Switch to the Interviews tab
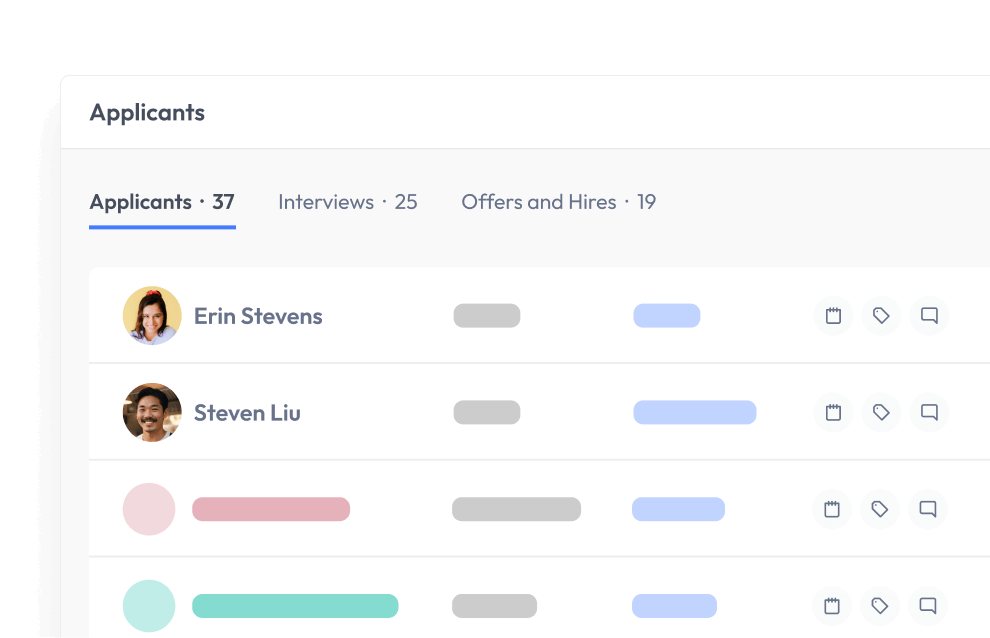Image resolution: width=990 pixels, height=638 pixels. point(347,202)
